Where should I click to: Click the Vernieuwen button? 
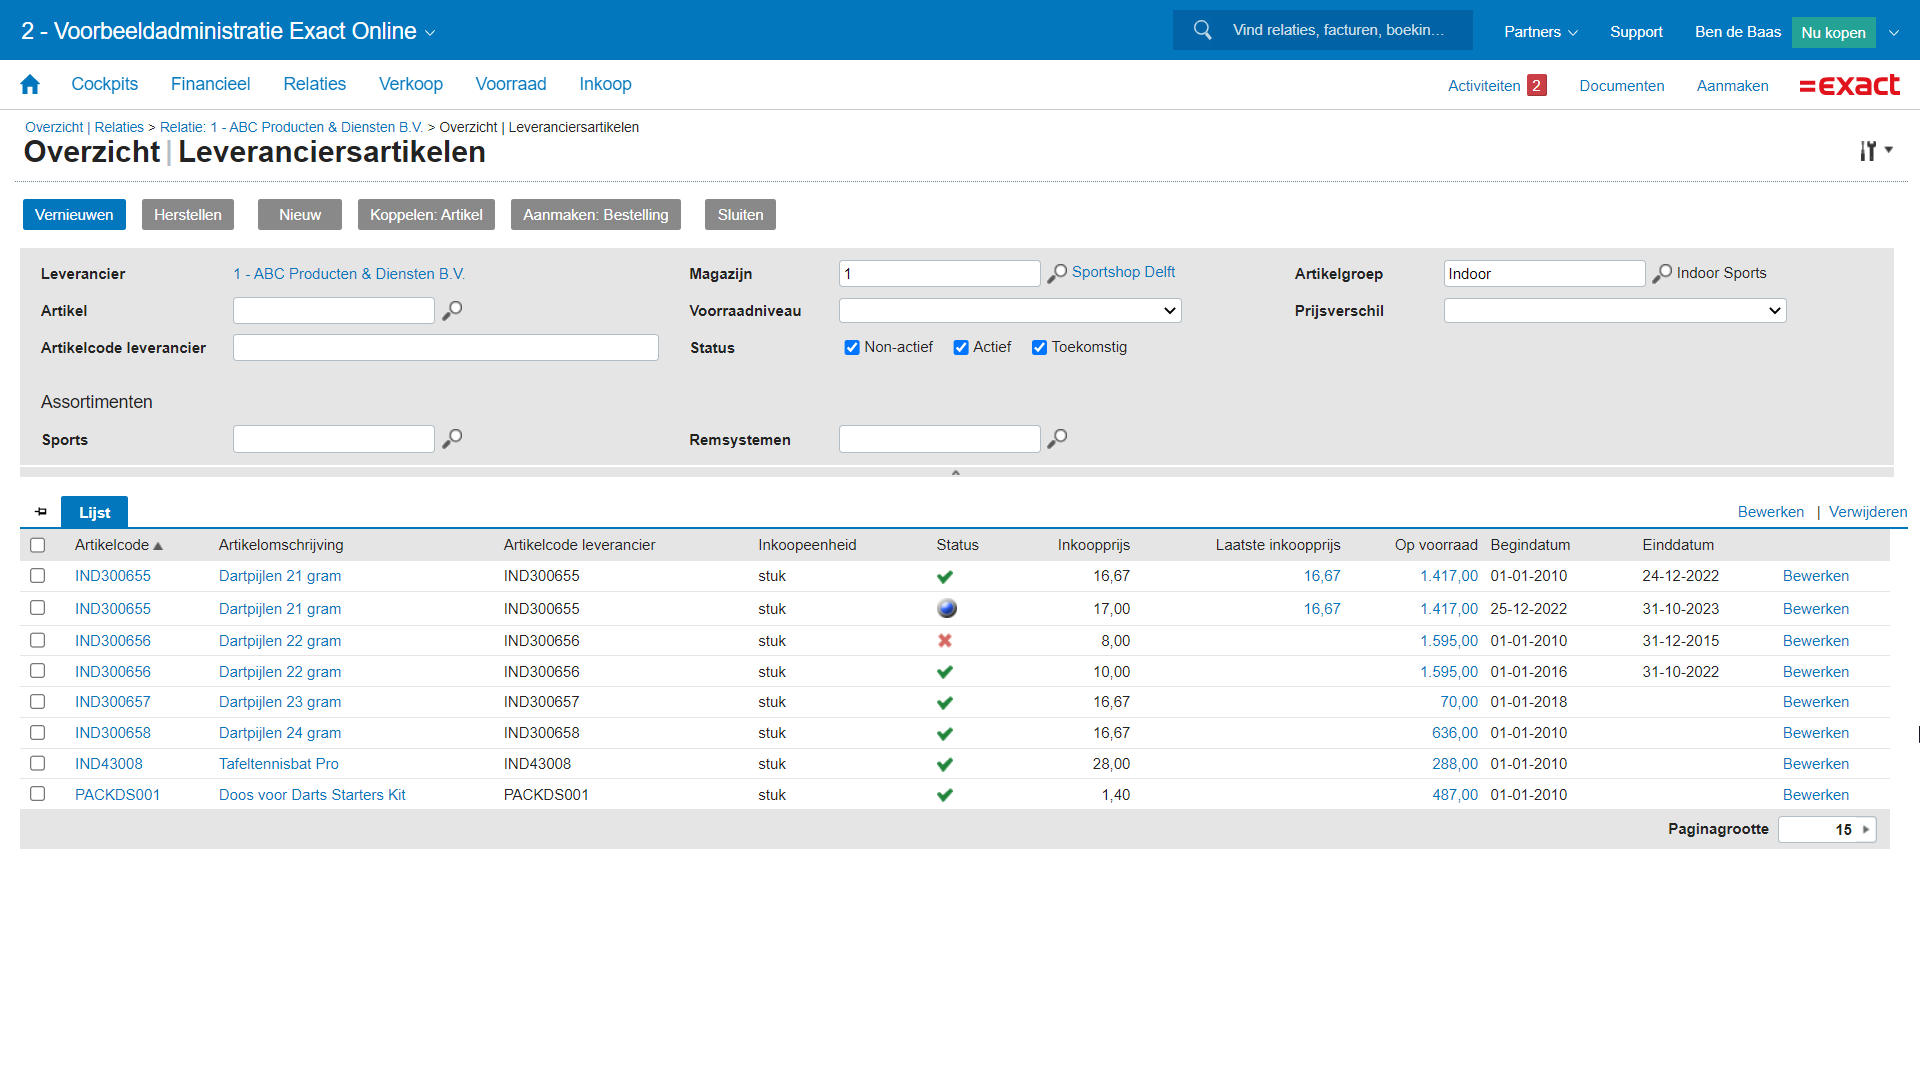point(74,215)
